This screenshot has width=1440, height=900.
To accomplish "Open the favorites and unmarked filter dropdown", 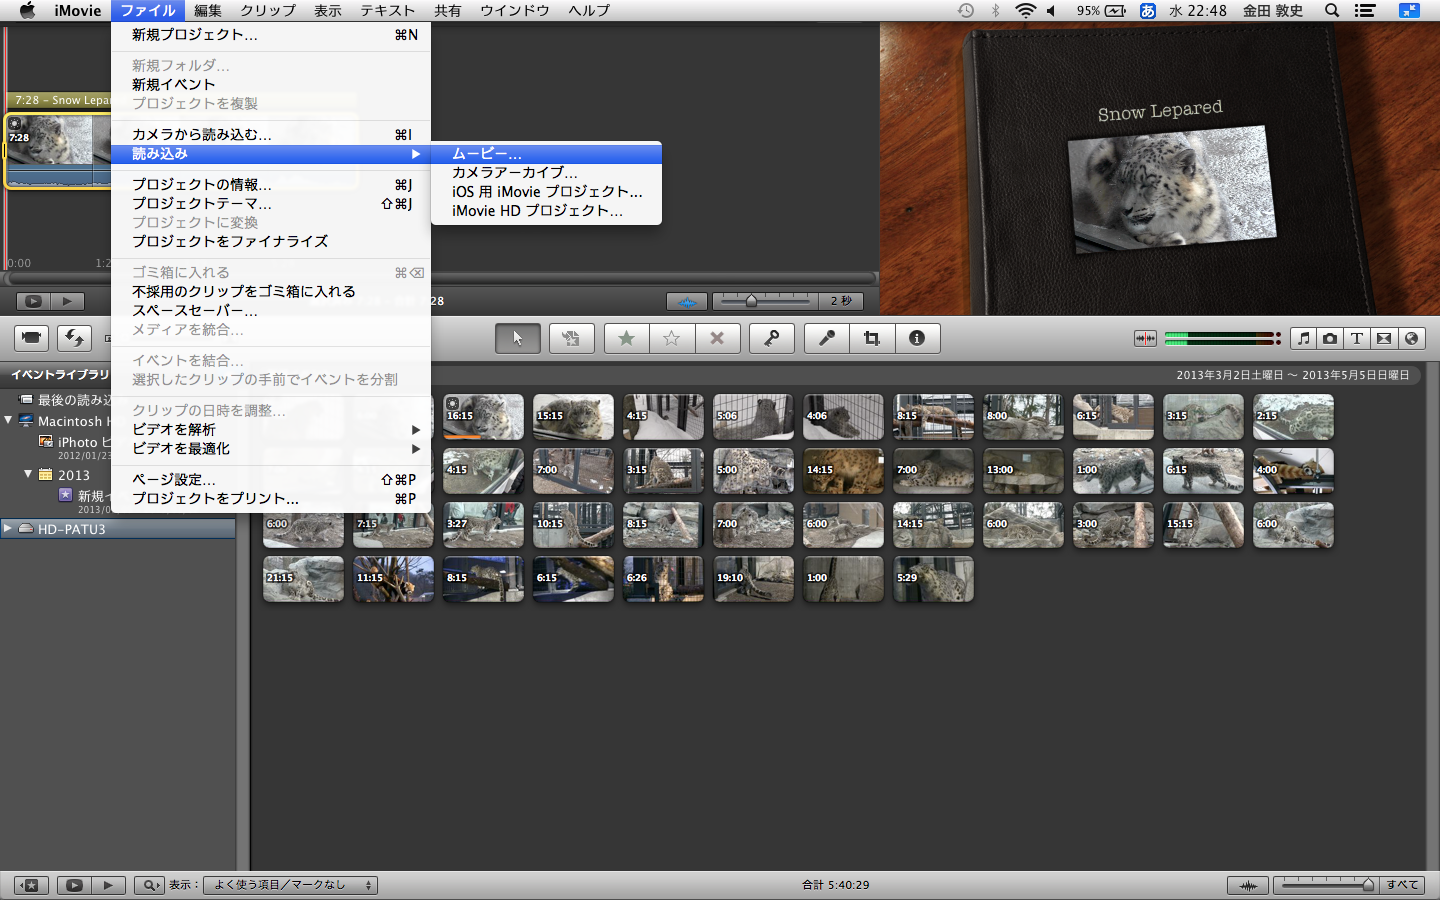I will 290,885.
